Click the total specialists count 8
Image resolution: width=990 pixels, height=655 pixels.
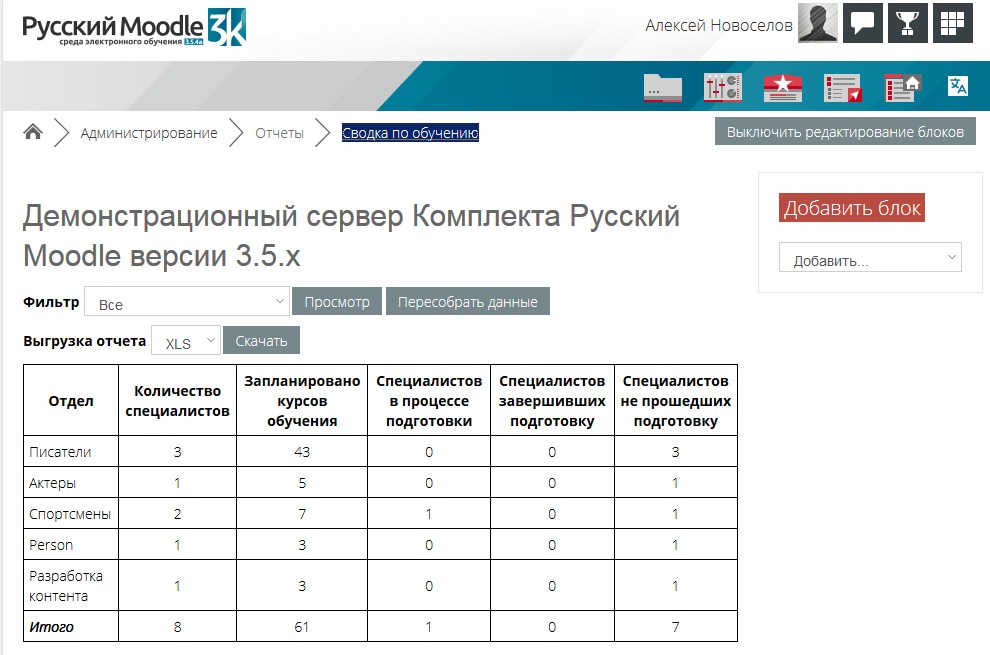(x=177, y=627)
